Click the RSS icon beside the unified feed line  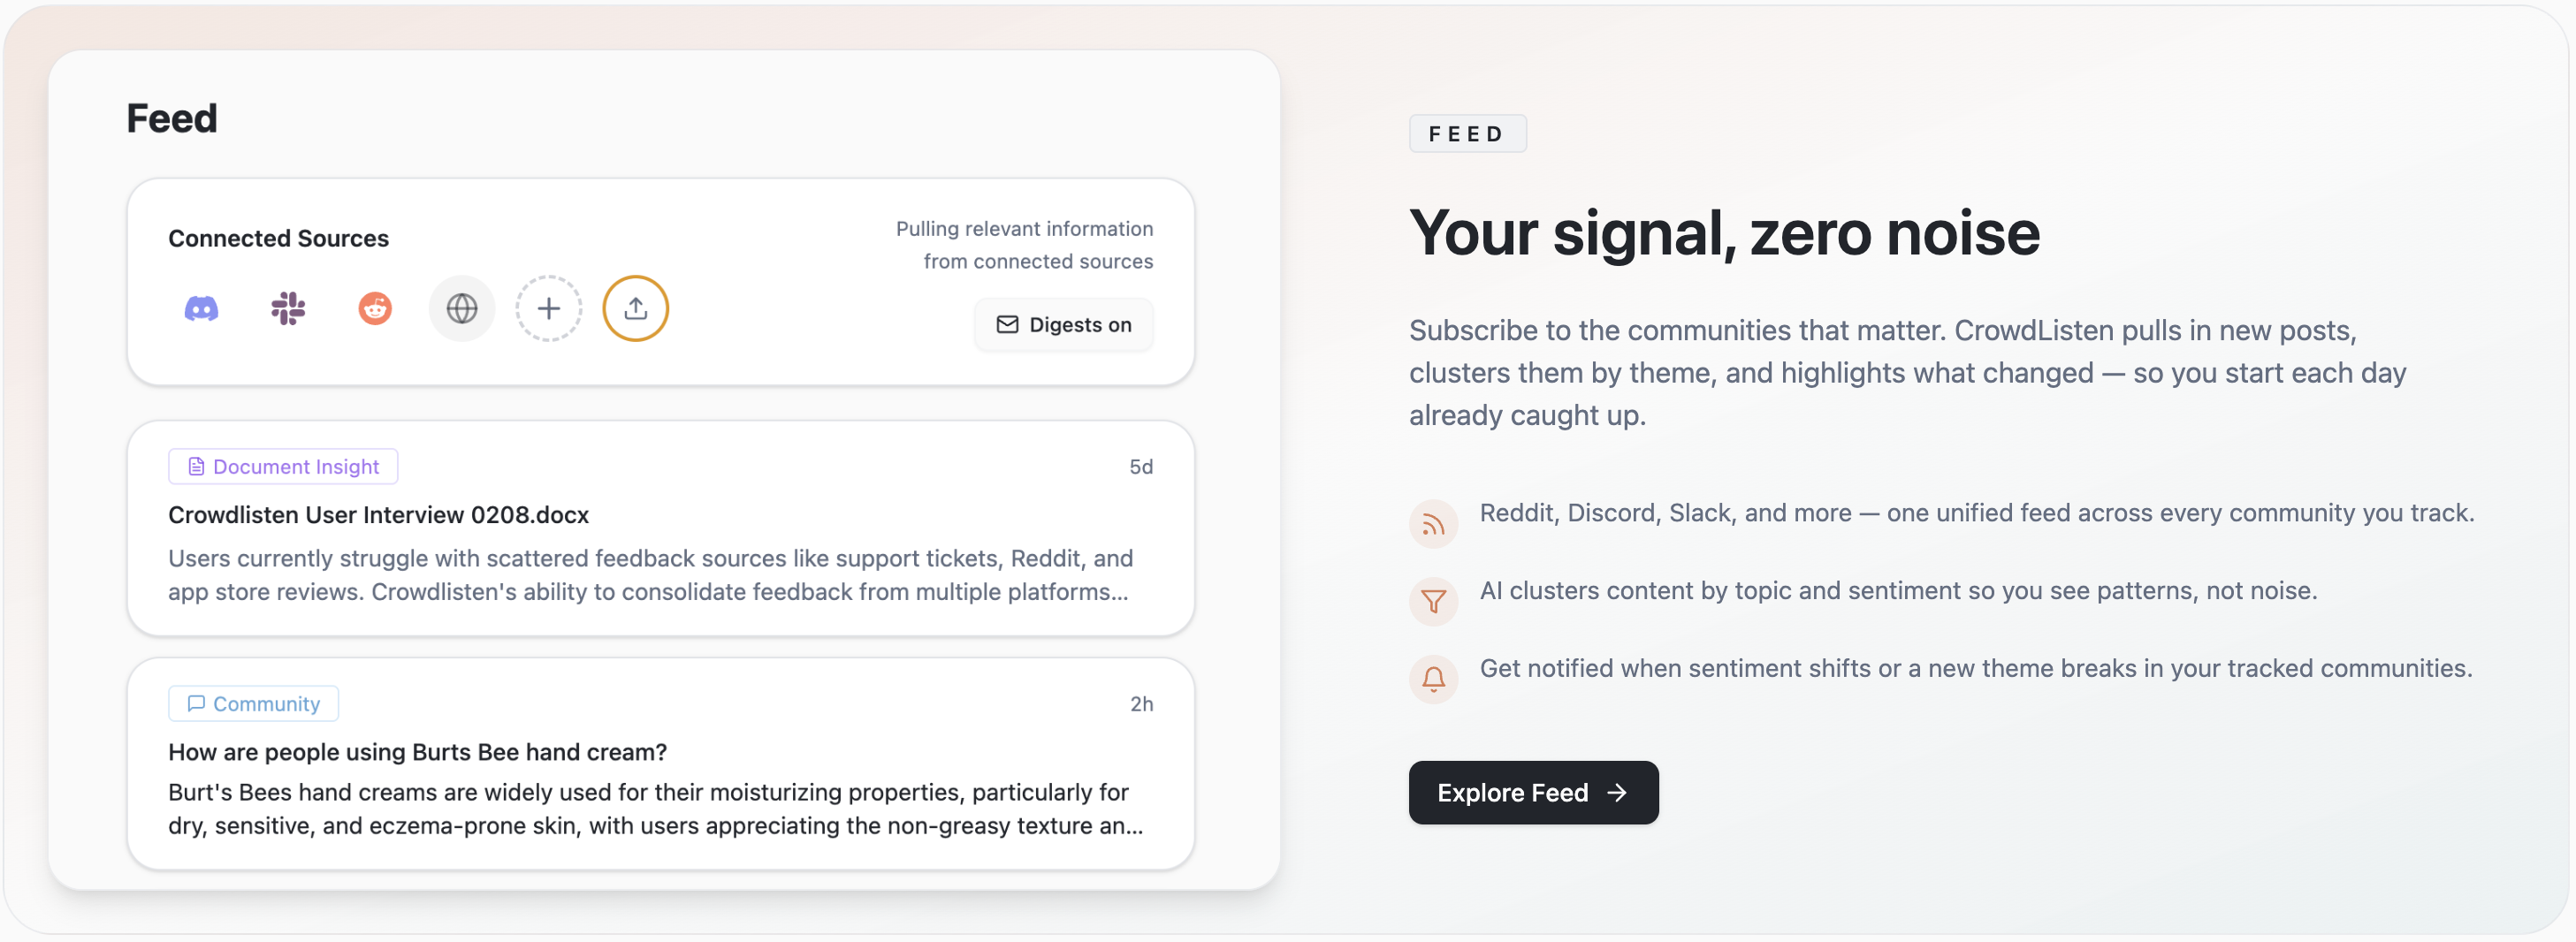pos(1433,522)
